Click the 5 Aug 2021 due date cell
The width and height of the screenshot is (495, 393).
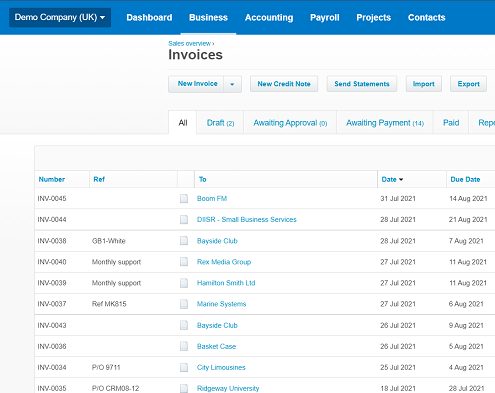pos(466,346)
